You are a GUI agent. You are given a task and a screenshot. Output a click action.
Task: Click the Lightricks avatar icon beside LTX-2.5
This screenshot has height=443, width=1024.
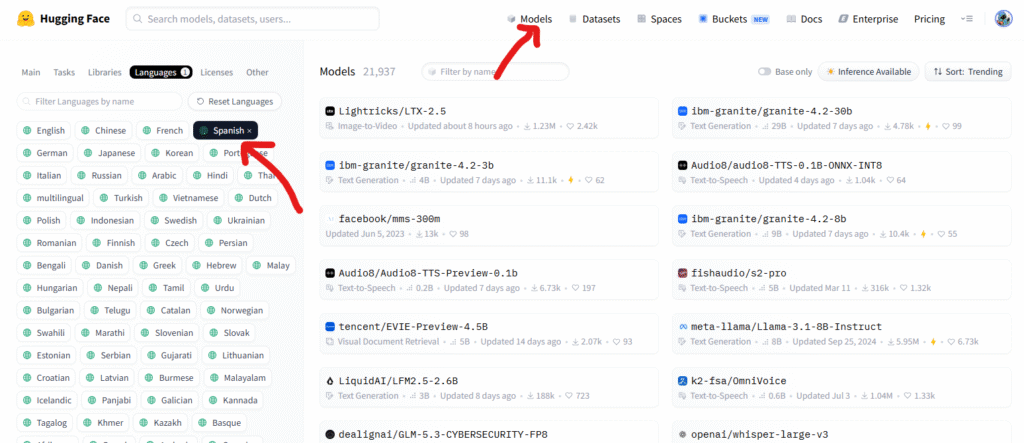[x=330, y=111]
